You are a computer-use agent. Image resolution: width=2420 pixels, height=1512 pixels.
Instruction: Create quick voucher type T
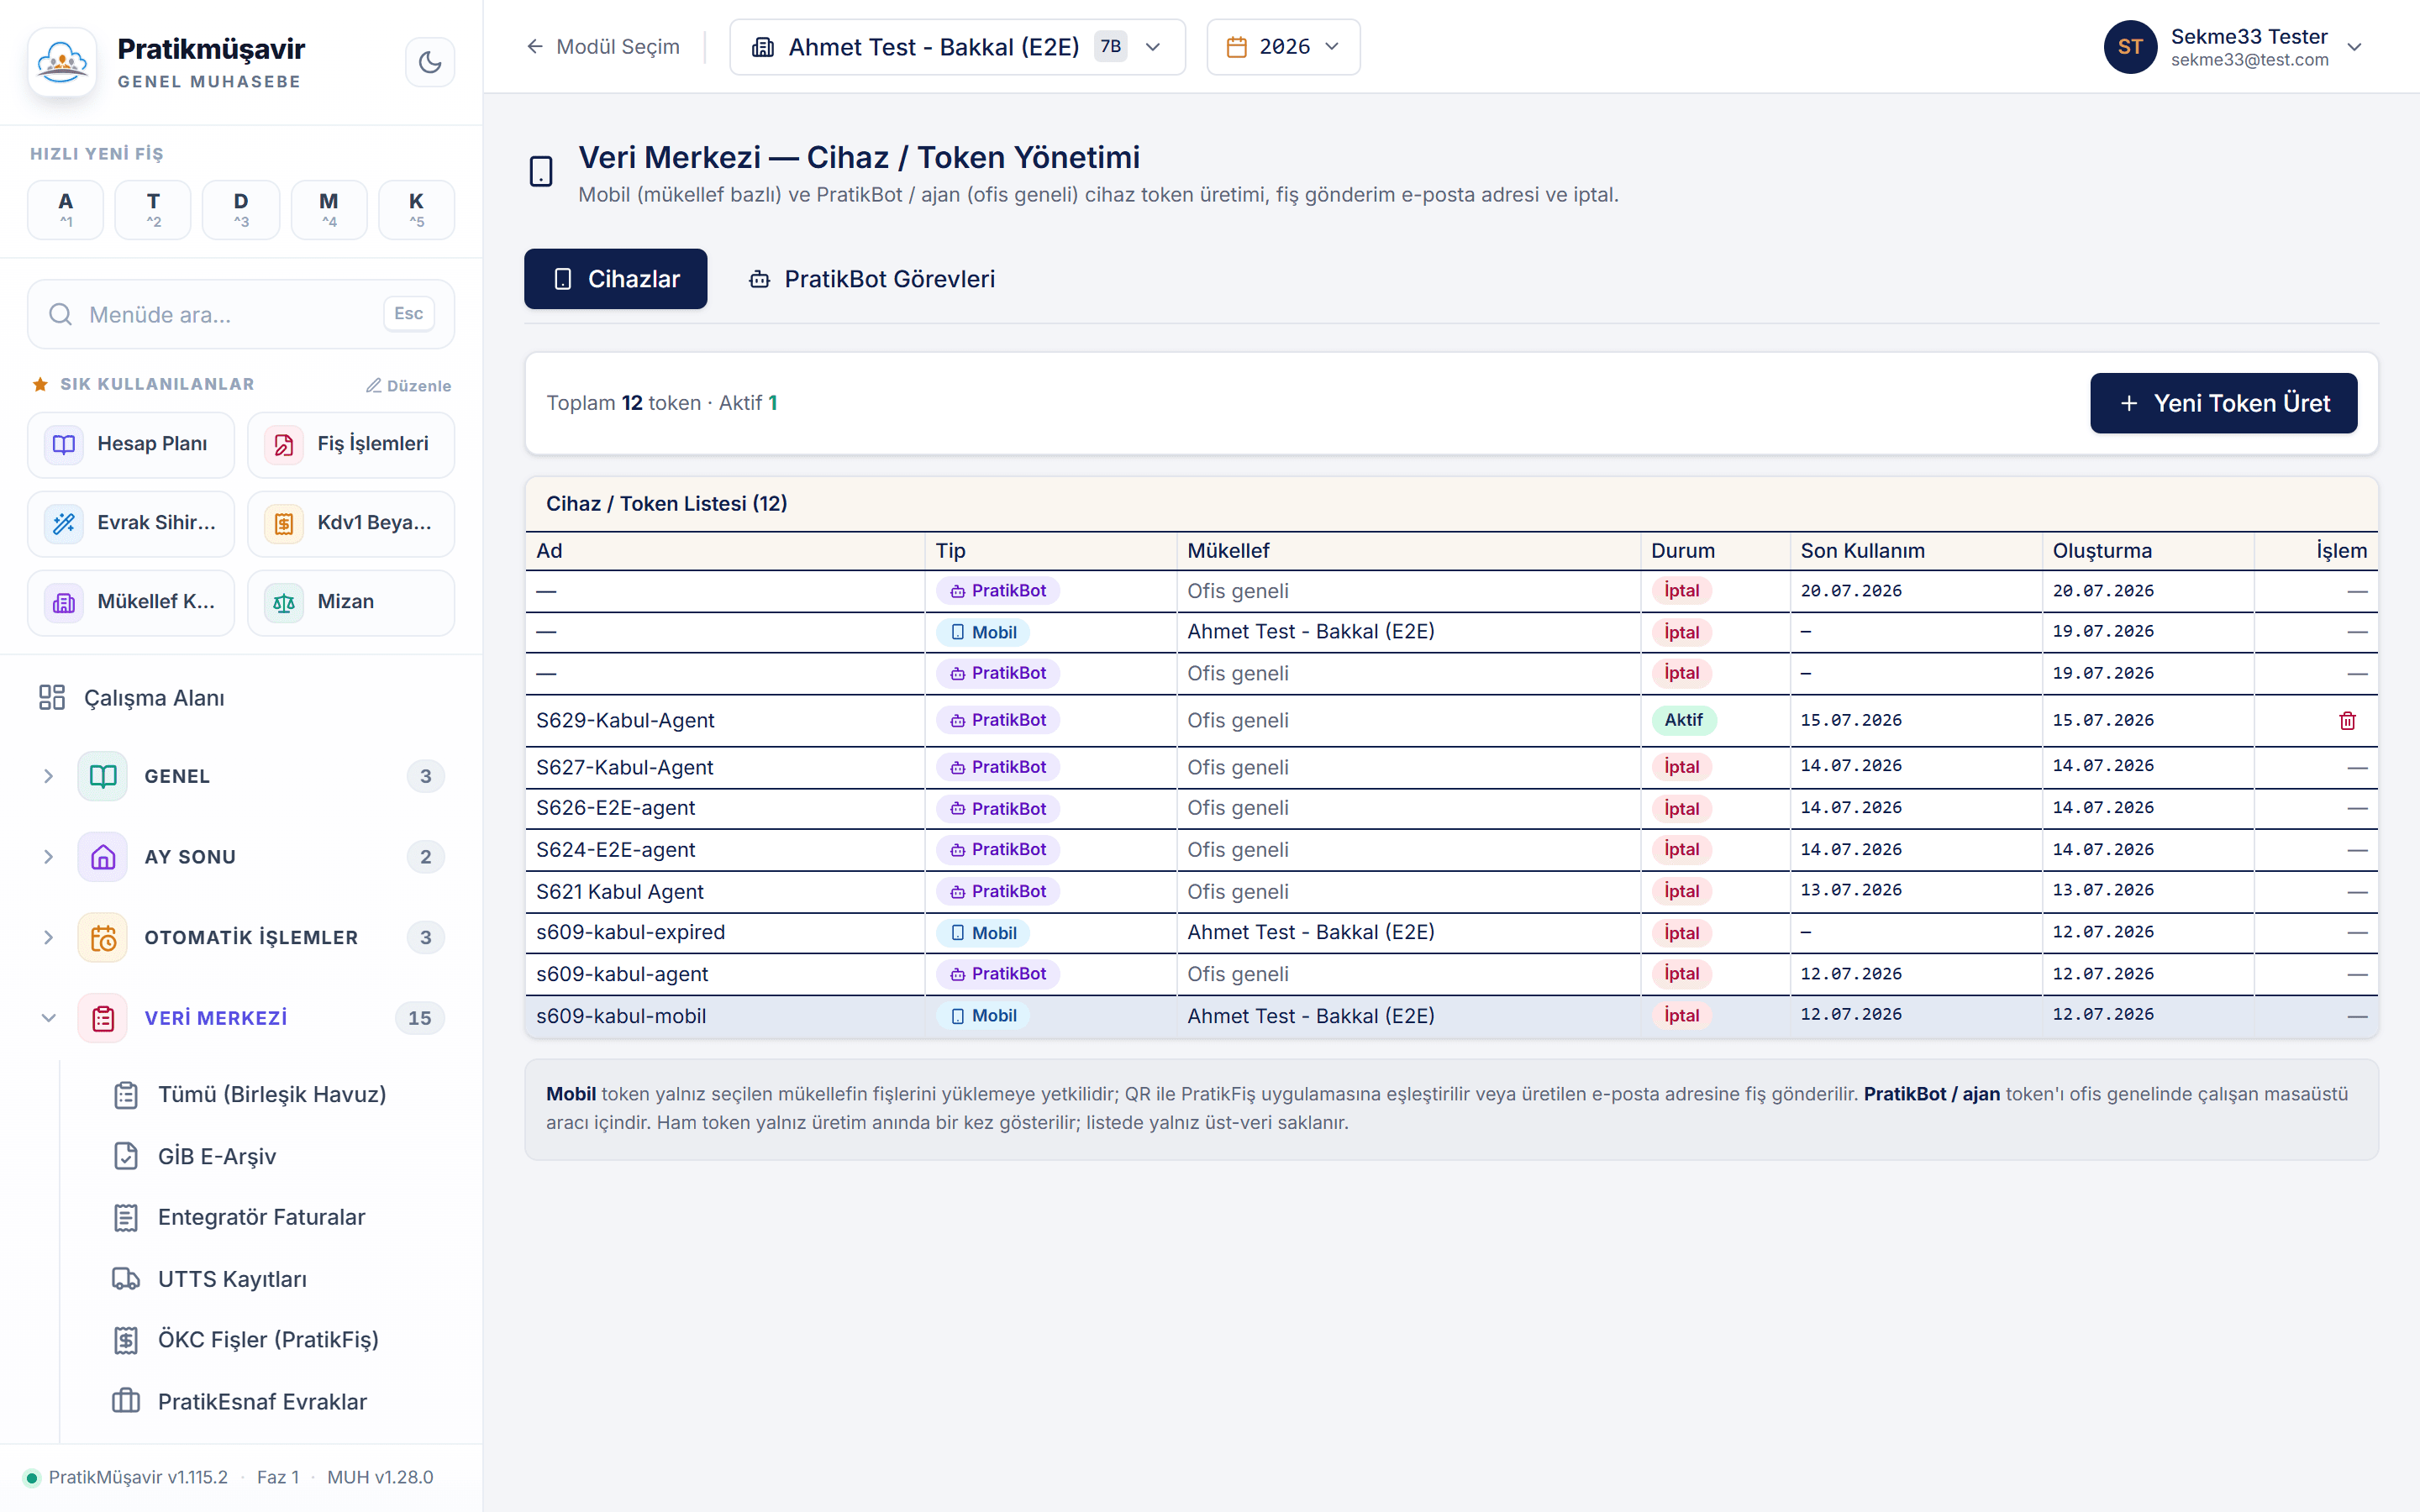coord(153,209)
